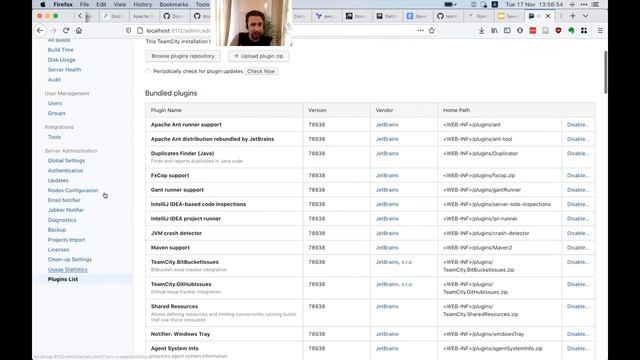This screenshot has width=640, height=360.
Task: Open Diagnostics in sidebar
Action: point(62,220)
